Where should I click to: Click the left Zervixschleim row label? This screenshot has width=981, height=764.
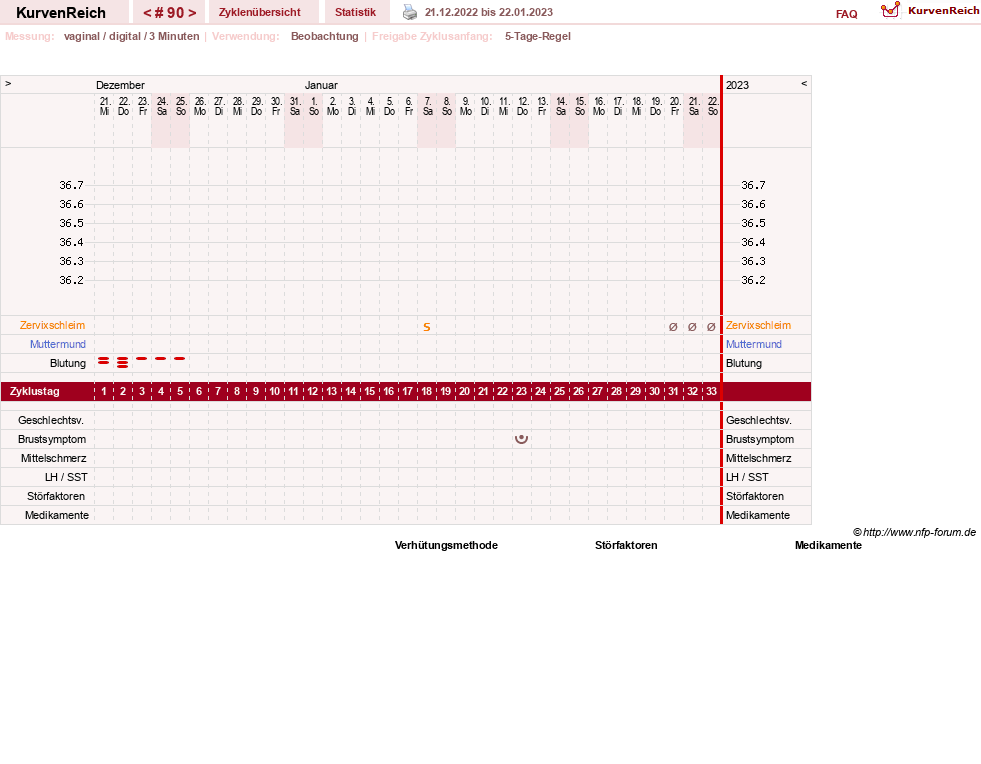click(53, 325)
